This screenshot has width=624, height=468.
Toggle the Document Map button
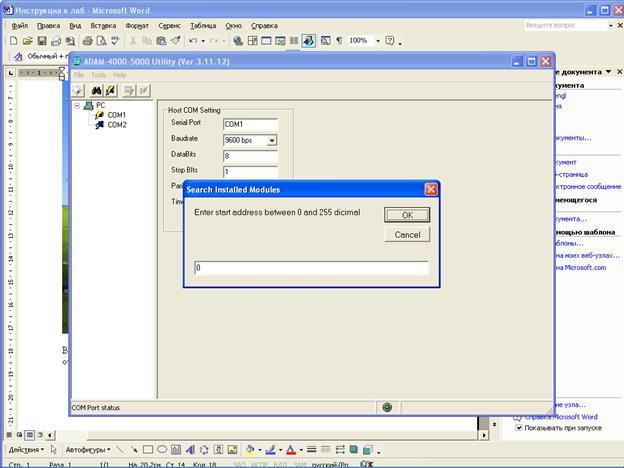point(325,41)
